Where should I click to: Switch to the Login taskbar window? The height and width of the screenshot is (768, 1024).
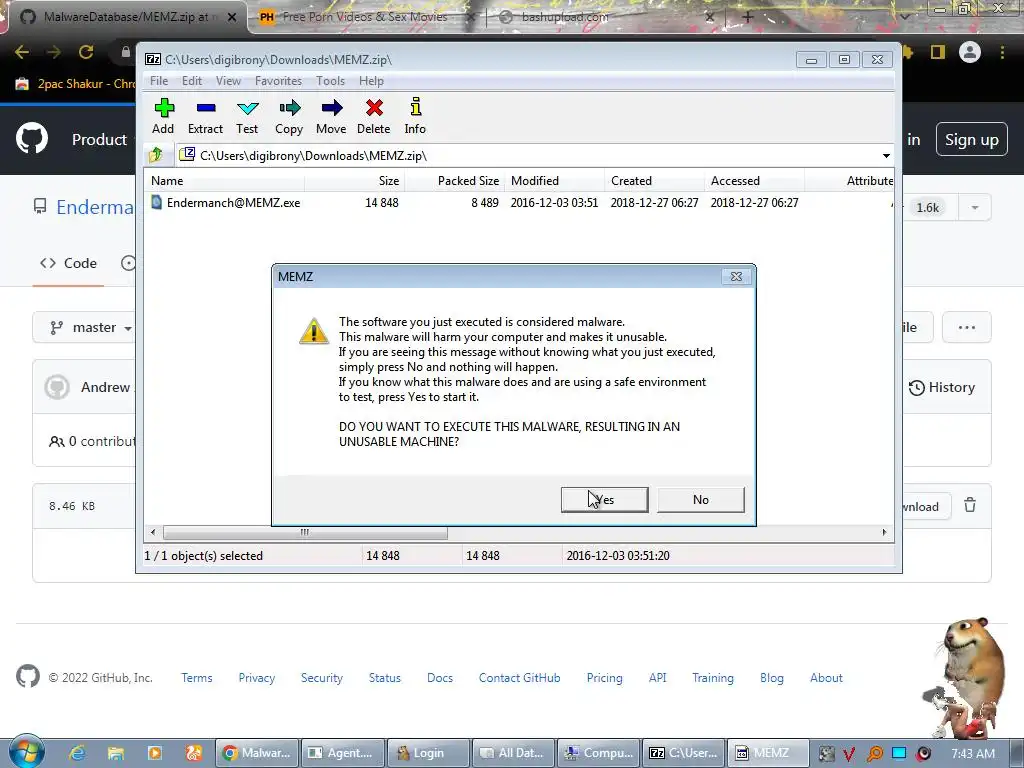pyautogui.click(x=428, y=753)
